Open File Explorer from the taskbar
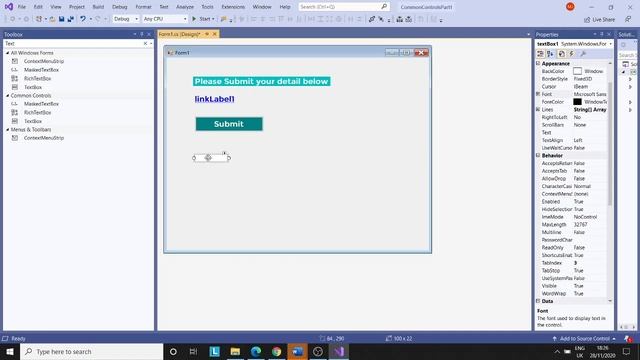Screen dimensions: 640x360 tap(235, 351)
